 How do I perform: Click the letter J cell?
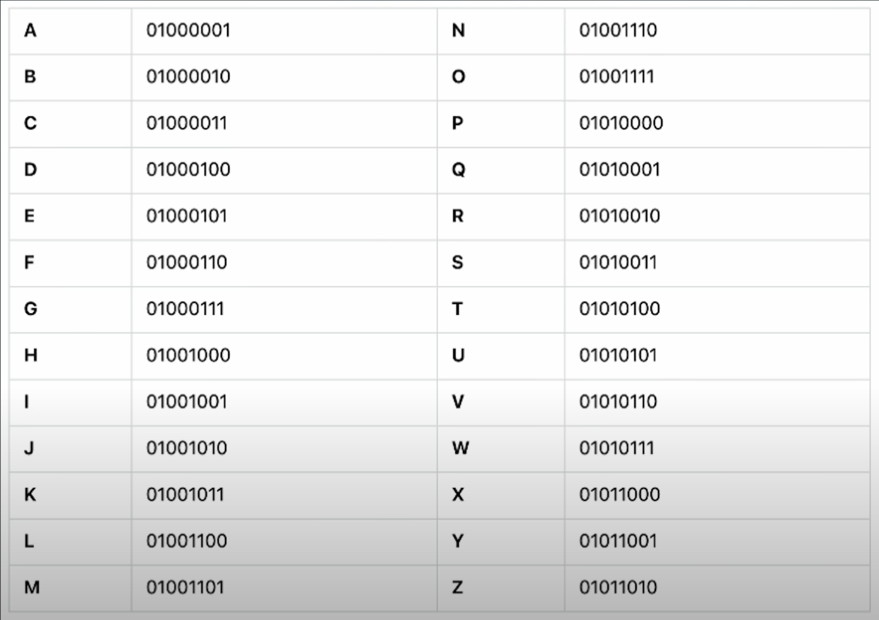[x=71, y=449]
